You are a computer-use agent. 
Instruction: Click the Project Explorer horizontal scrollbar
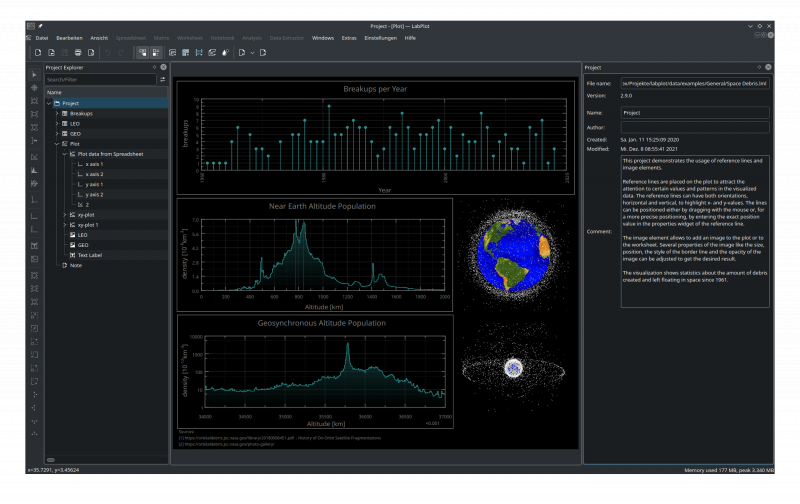pos(51,460)
